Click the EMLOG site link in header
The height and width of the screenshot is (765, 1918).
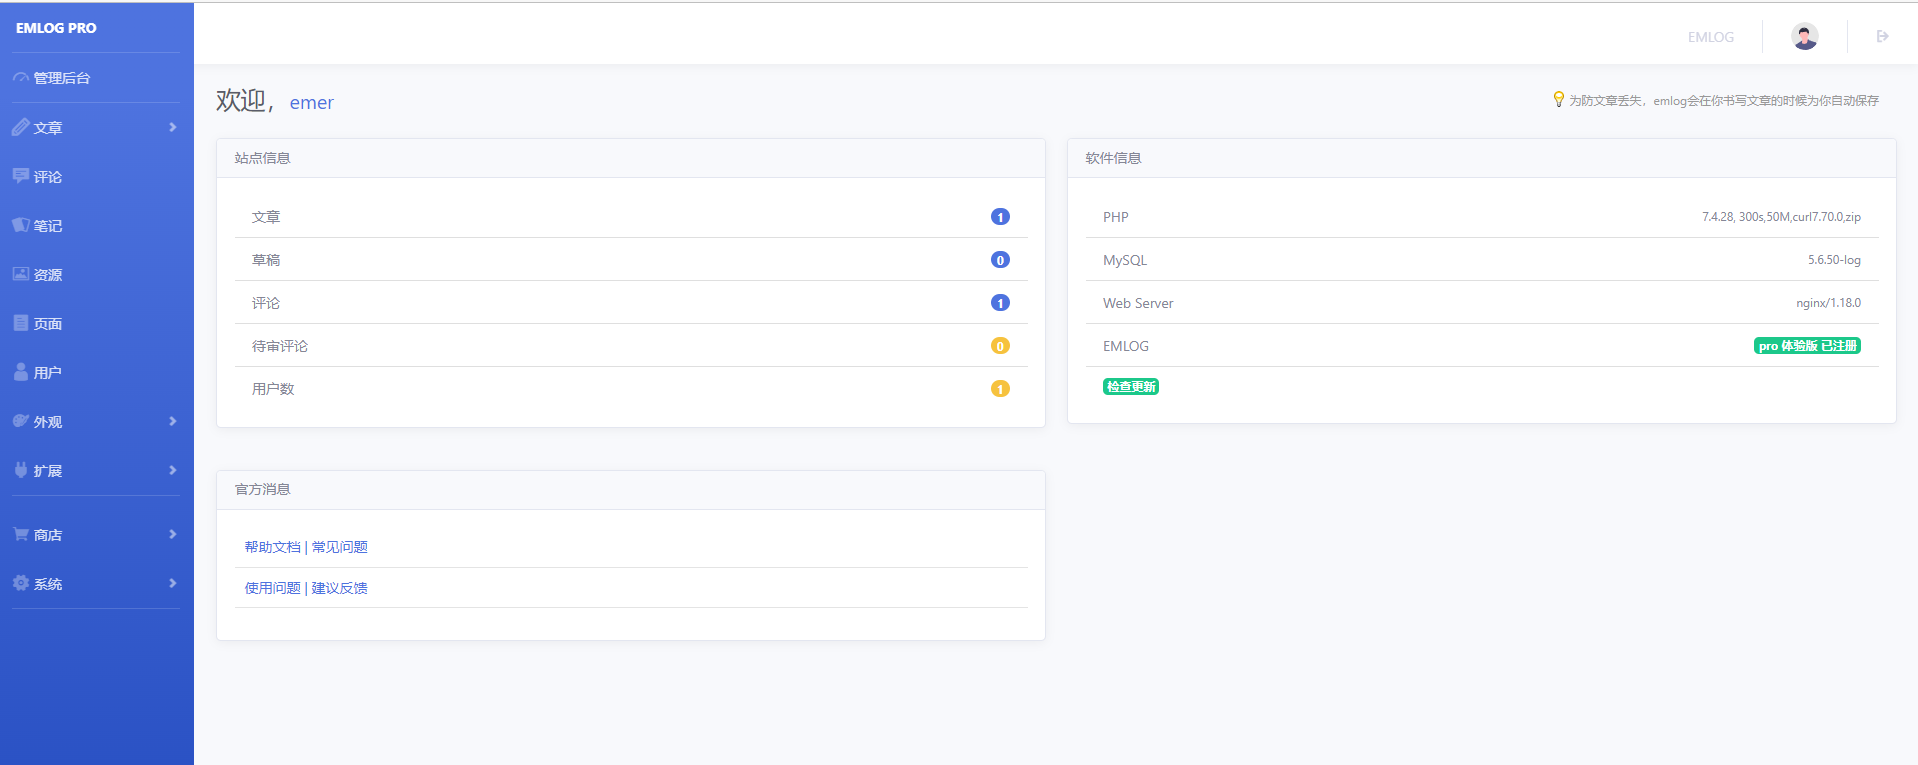tap(1710, 37)
